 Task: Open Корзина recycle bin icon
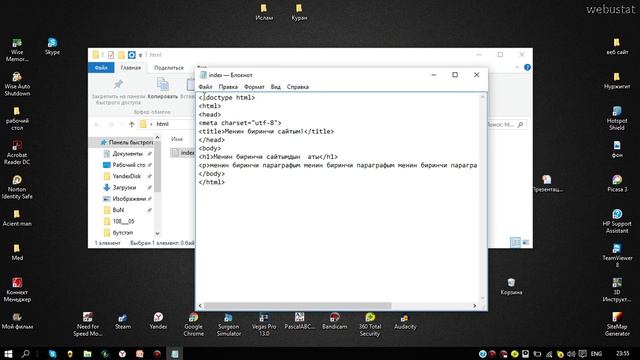pyautogui.click(x=511, y=287)
